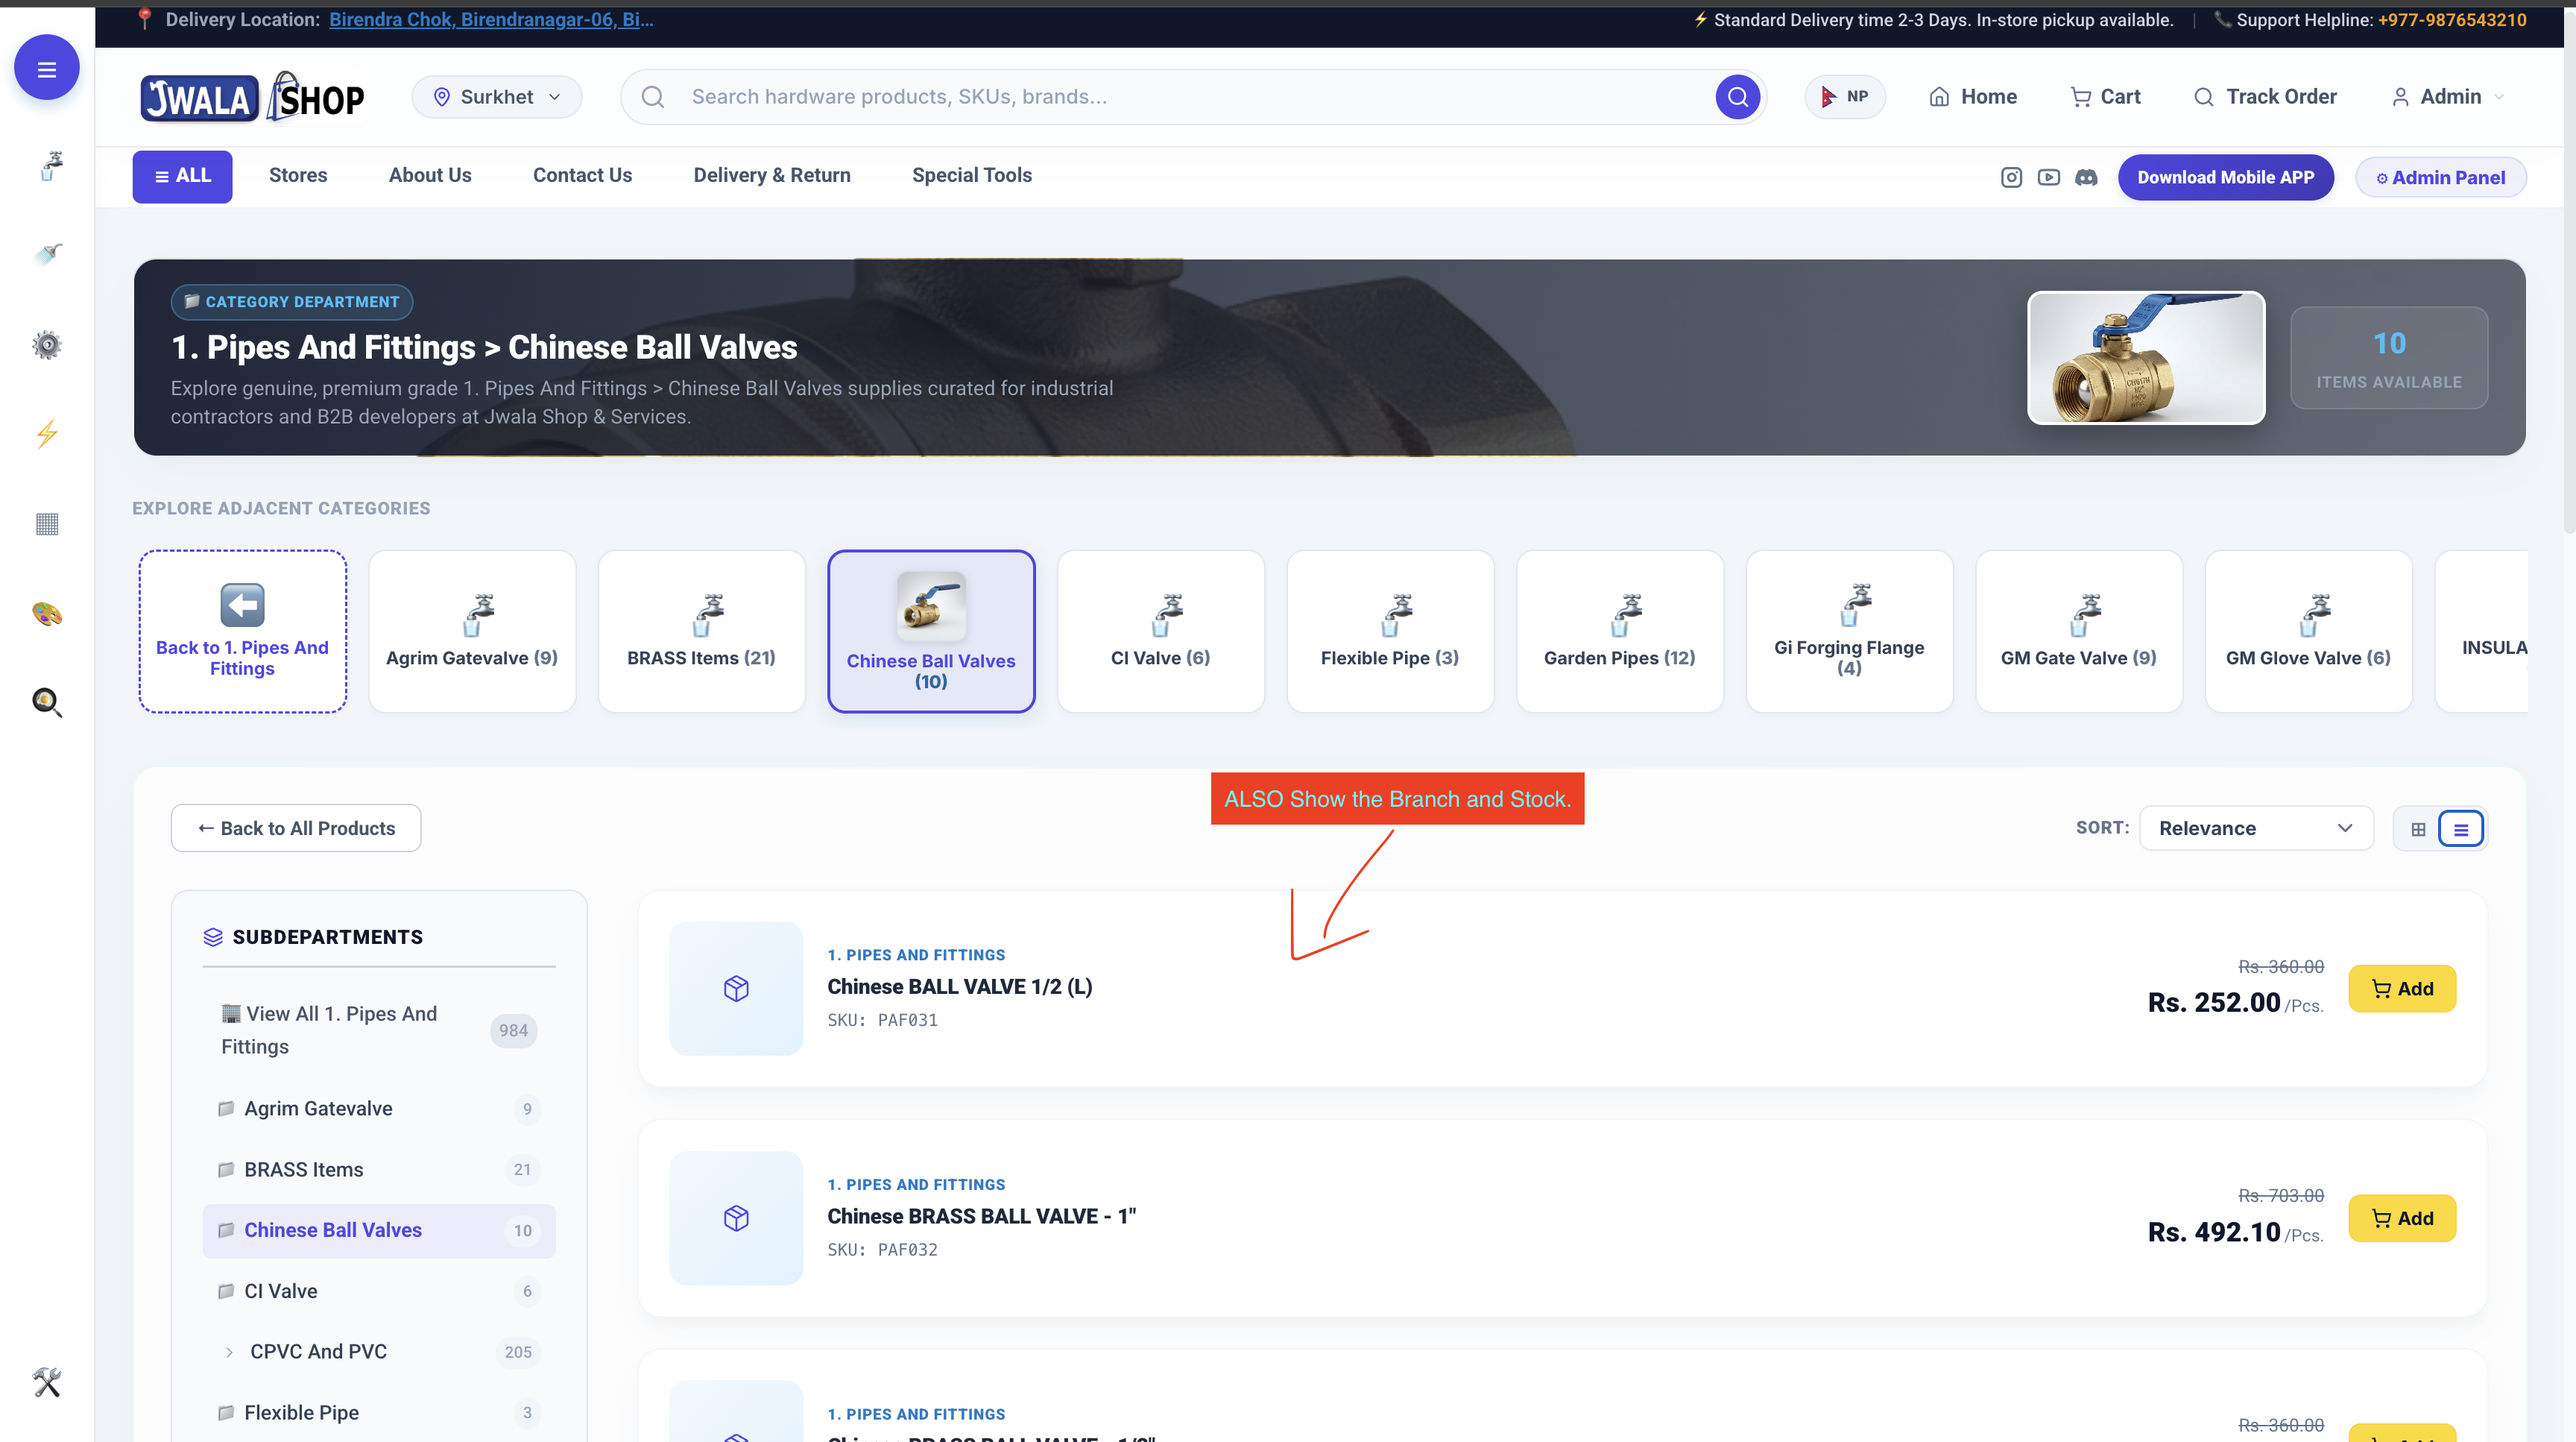2576x1442 pixels.
Task: Open the Discord social icon
Action: pos(2086,177)
